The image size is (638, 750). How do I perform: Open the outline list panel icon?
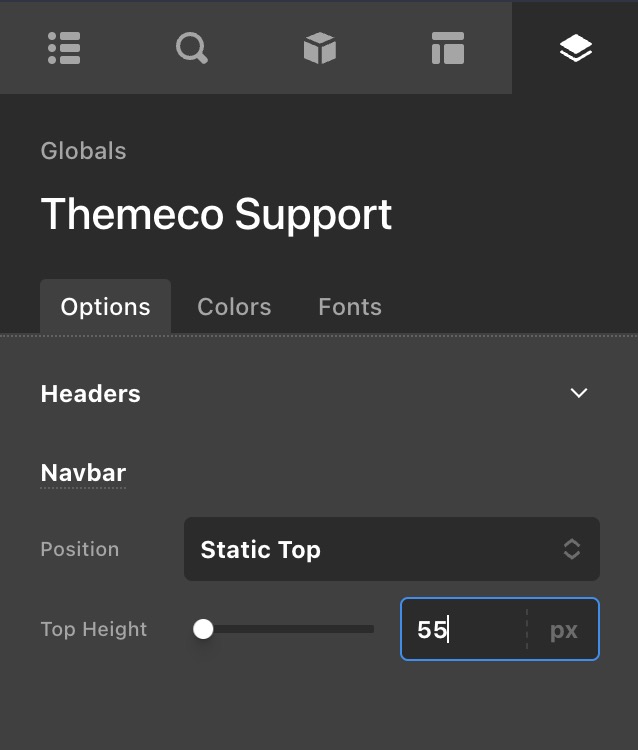(64, 48)
